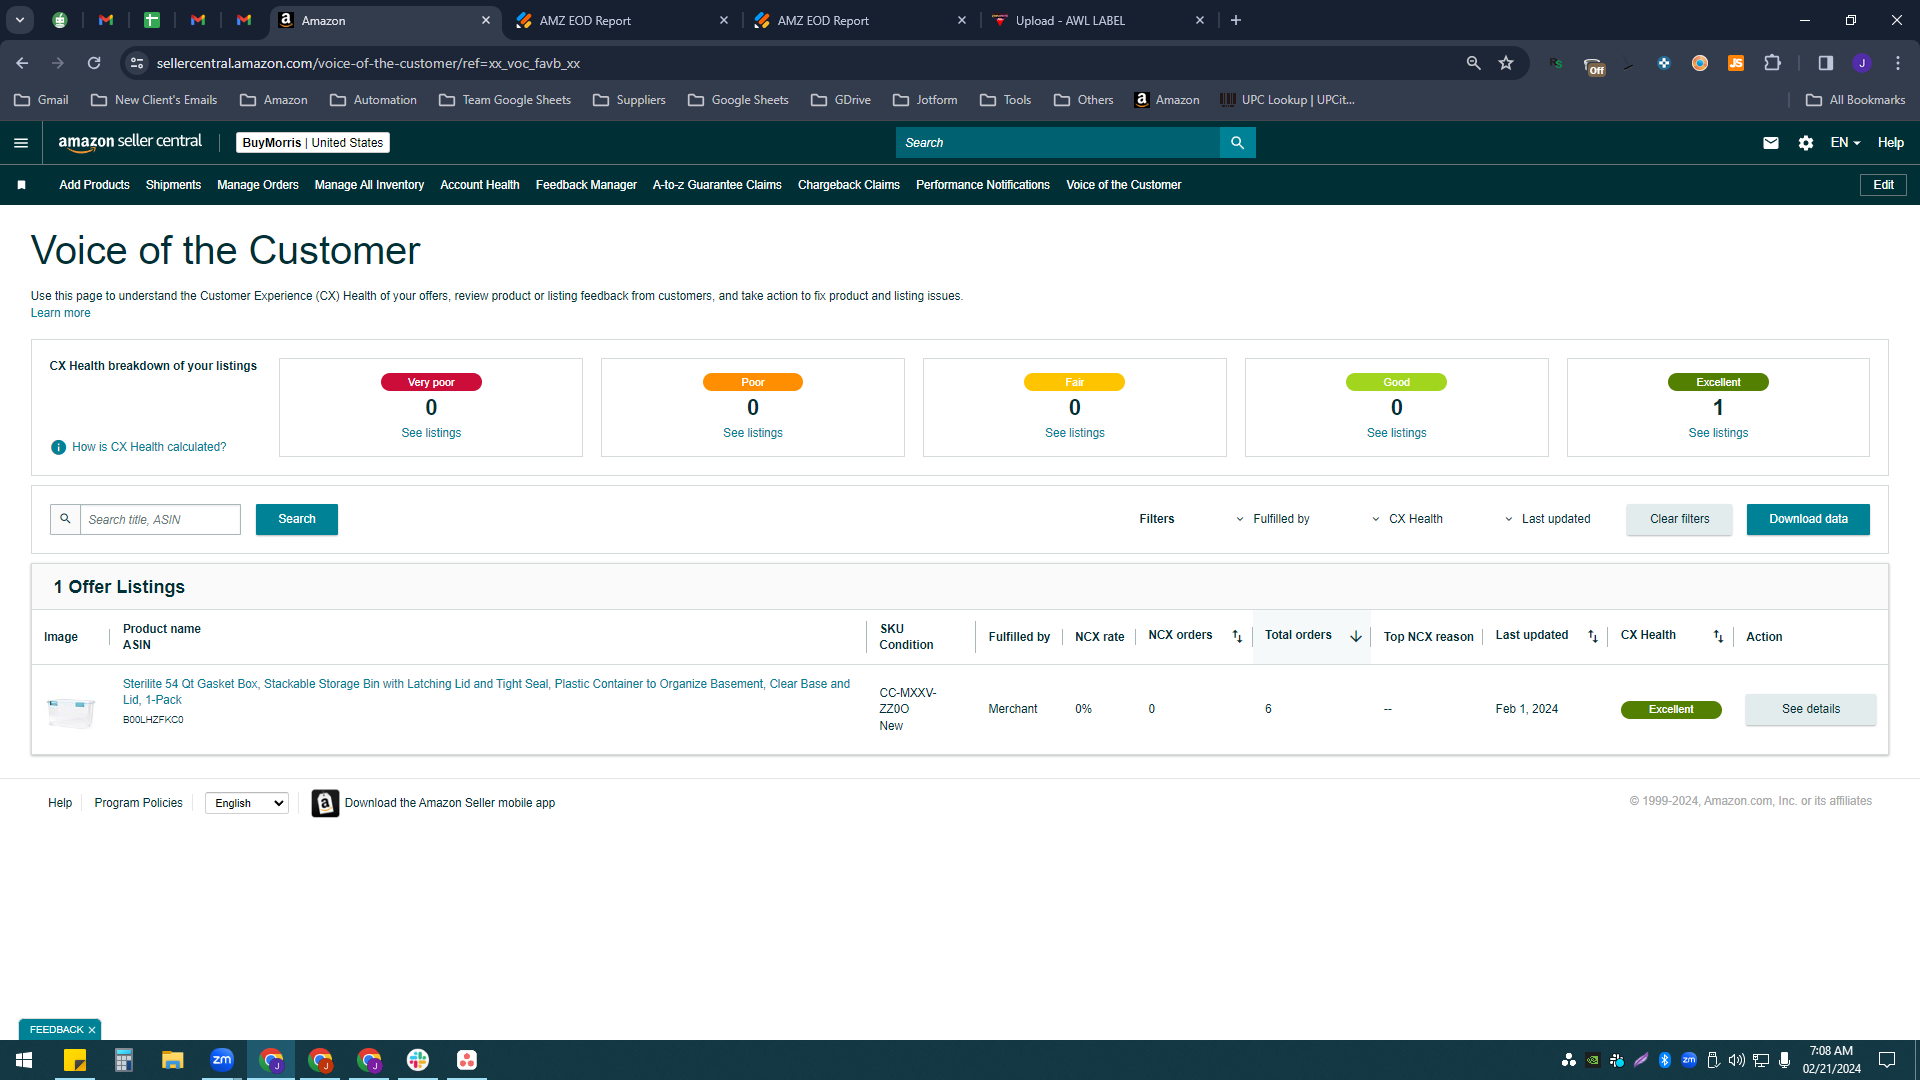Open the Learn more link
The width and height of the screenshot is (1920, 1080).
(60, 313)
